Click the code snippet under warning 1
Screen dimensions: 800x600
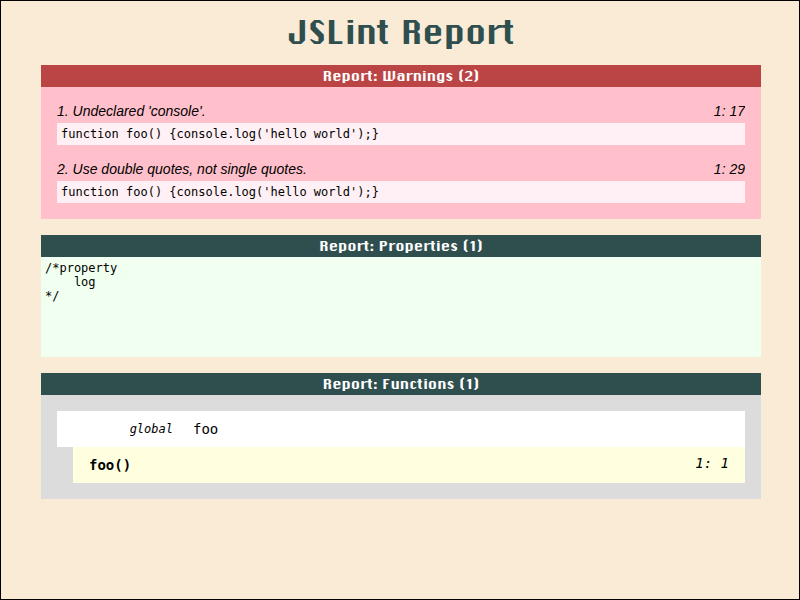[401, 134]
